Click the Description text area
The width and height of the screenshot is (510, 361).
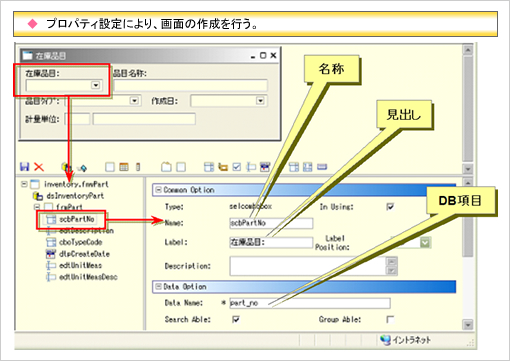[308, 266]
